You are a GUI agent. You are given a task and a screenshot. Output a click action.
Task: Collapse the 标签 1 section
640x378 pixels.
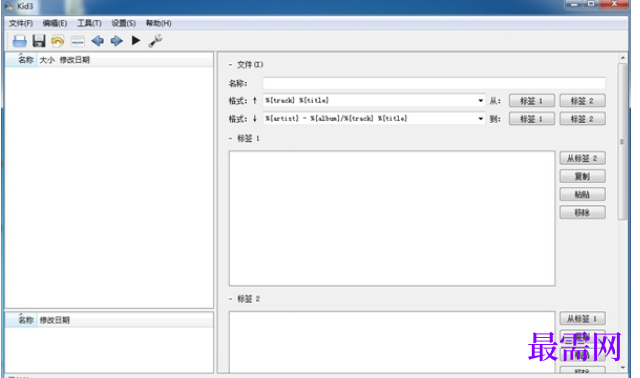pyautogui.click(x=230, y=139)
